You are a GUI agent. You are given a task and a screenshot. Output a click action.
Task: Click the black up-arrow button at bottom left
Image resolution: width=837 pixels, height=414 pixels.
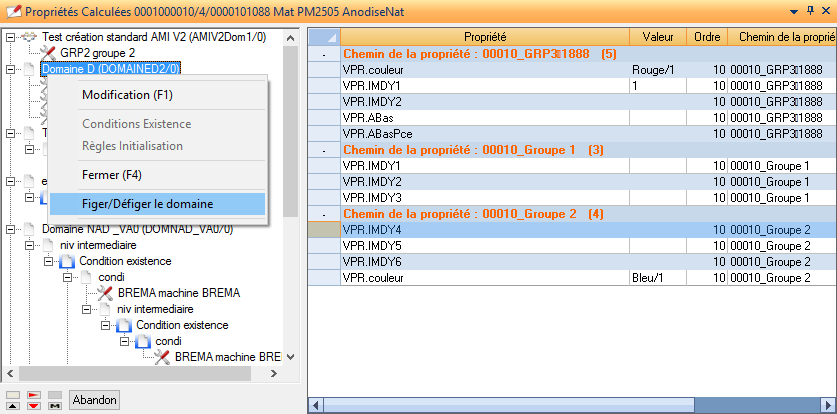(x=13, y=406)
